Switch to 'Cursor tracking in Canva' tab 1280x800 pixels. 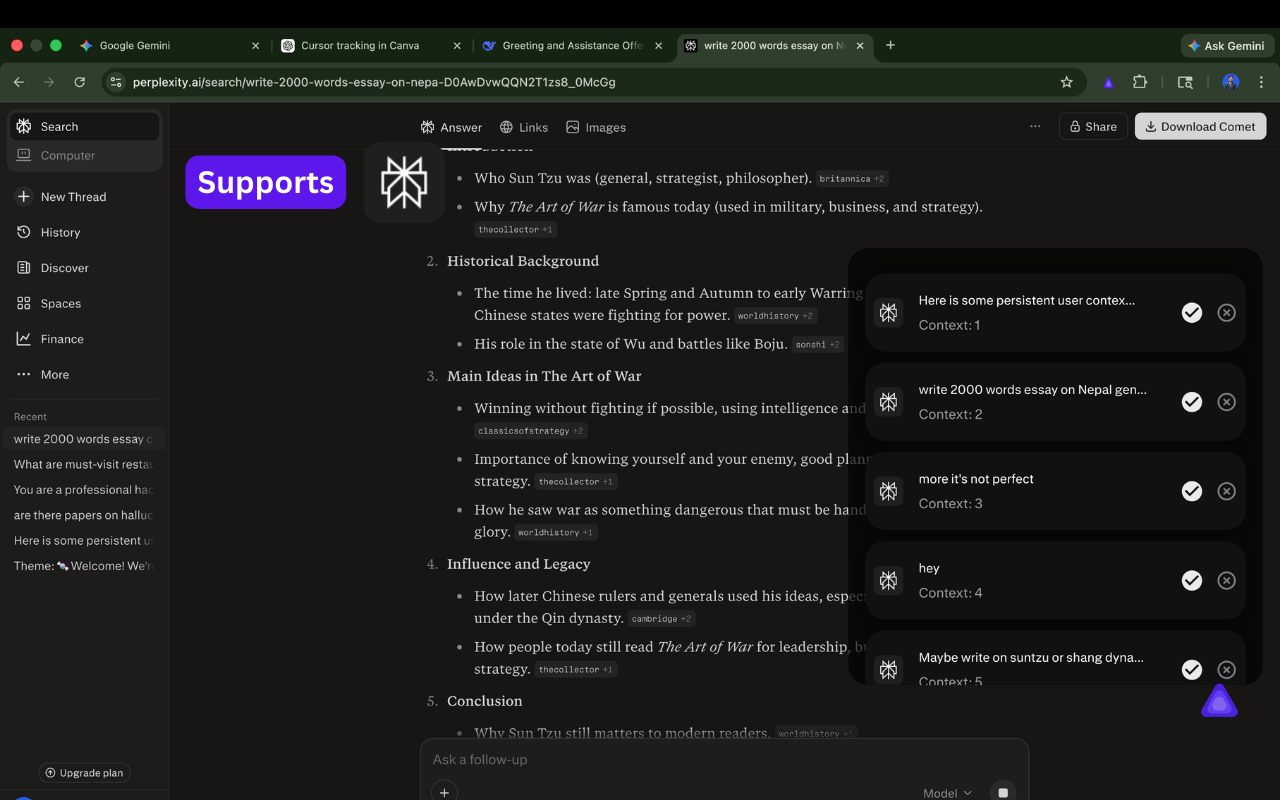(x=370, y=45)
